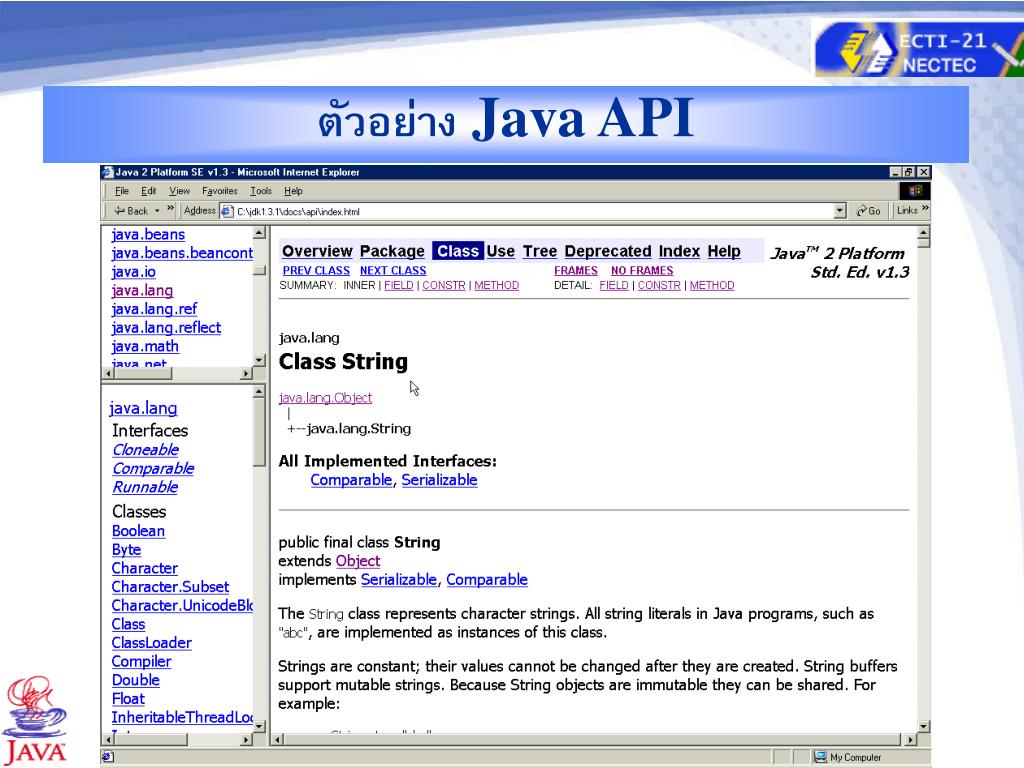Open the Byte class link

point(126,550)
